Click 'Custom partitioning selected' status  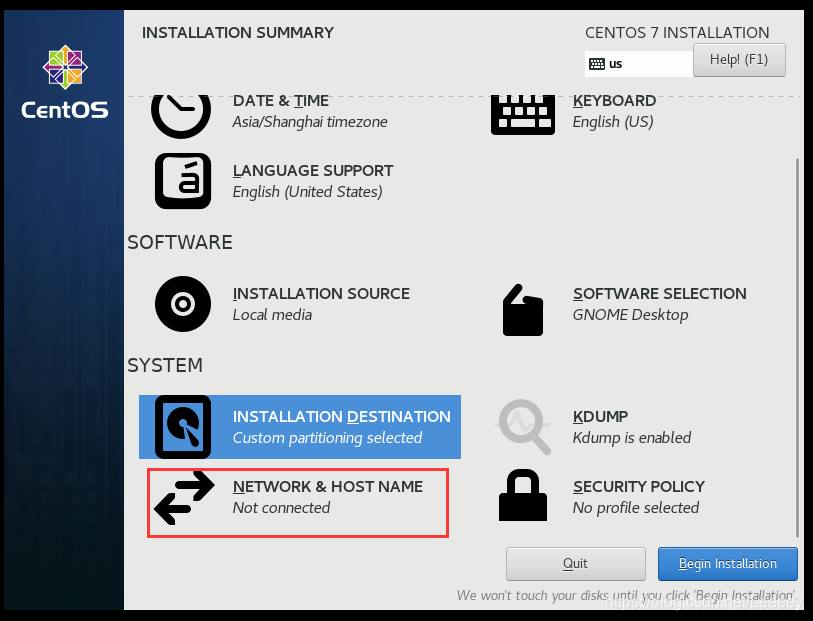(x=327, y=438)
